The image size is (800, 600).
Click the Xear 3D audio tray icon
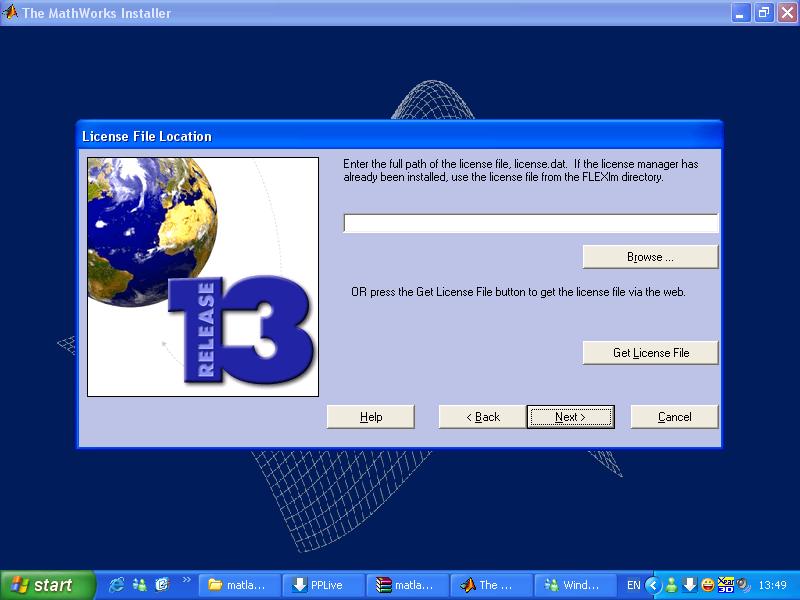coord(725,585)
